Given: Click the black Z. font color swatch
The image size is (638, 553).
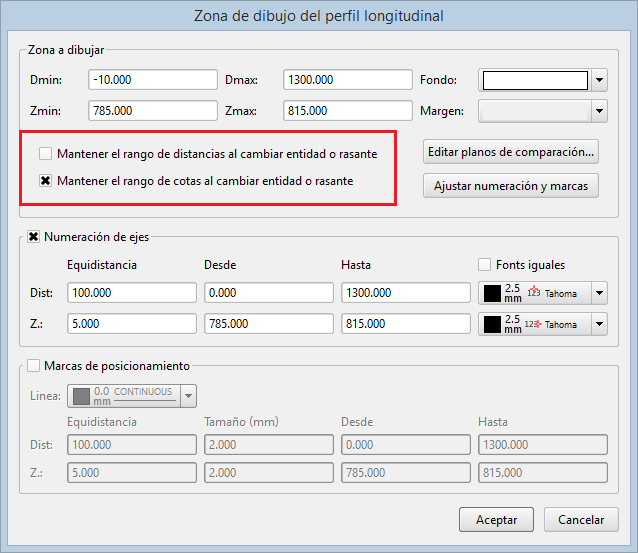Looking at the screenshot, I should [492, 324].
